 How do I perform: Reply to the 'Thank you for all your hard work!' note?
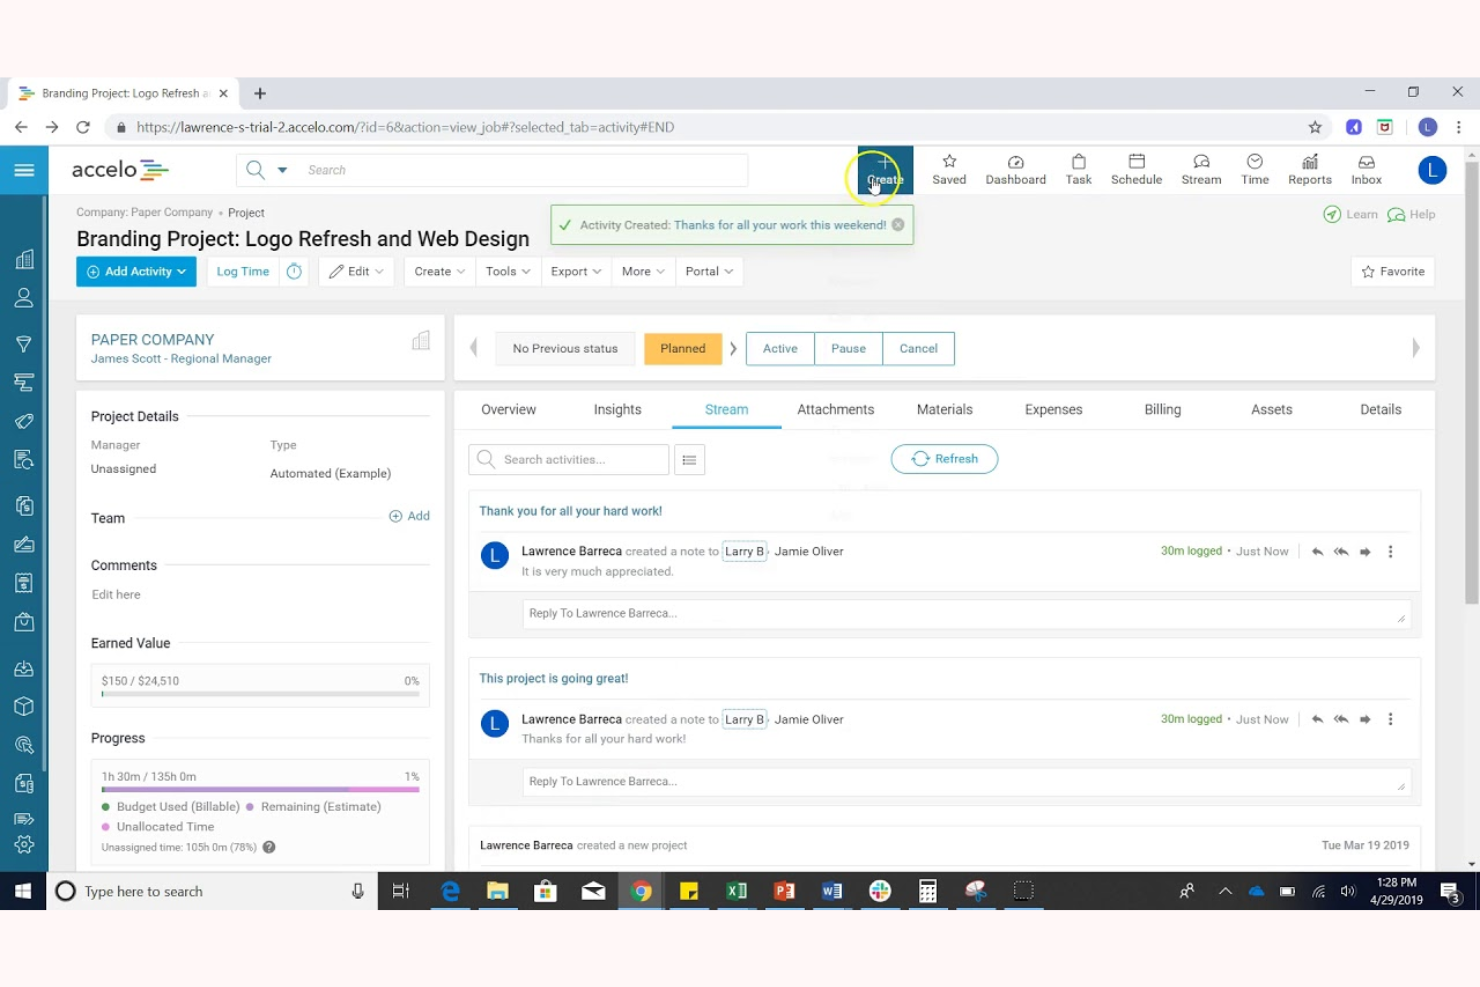coord(1317,552)
